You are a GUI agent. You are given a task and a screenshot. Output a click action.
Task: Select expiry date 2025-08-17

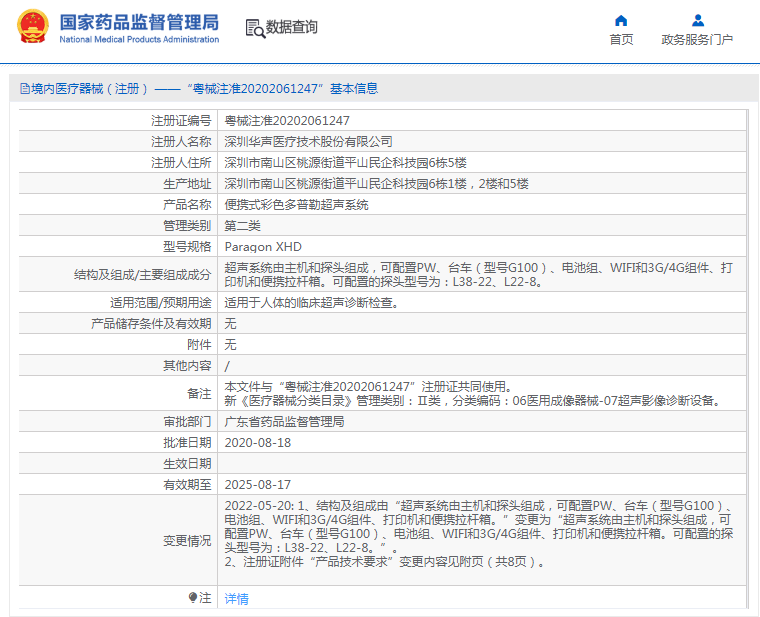coord(257,485)
